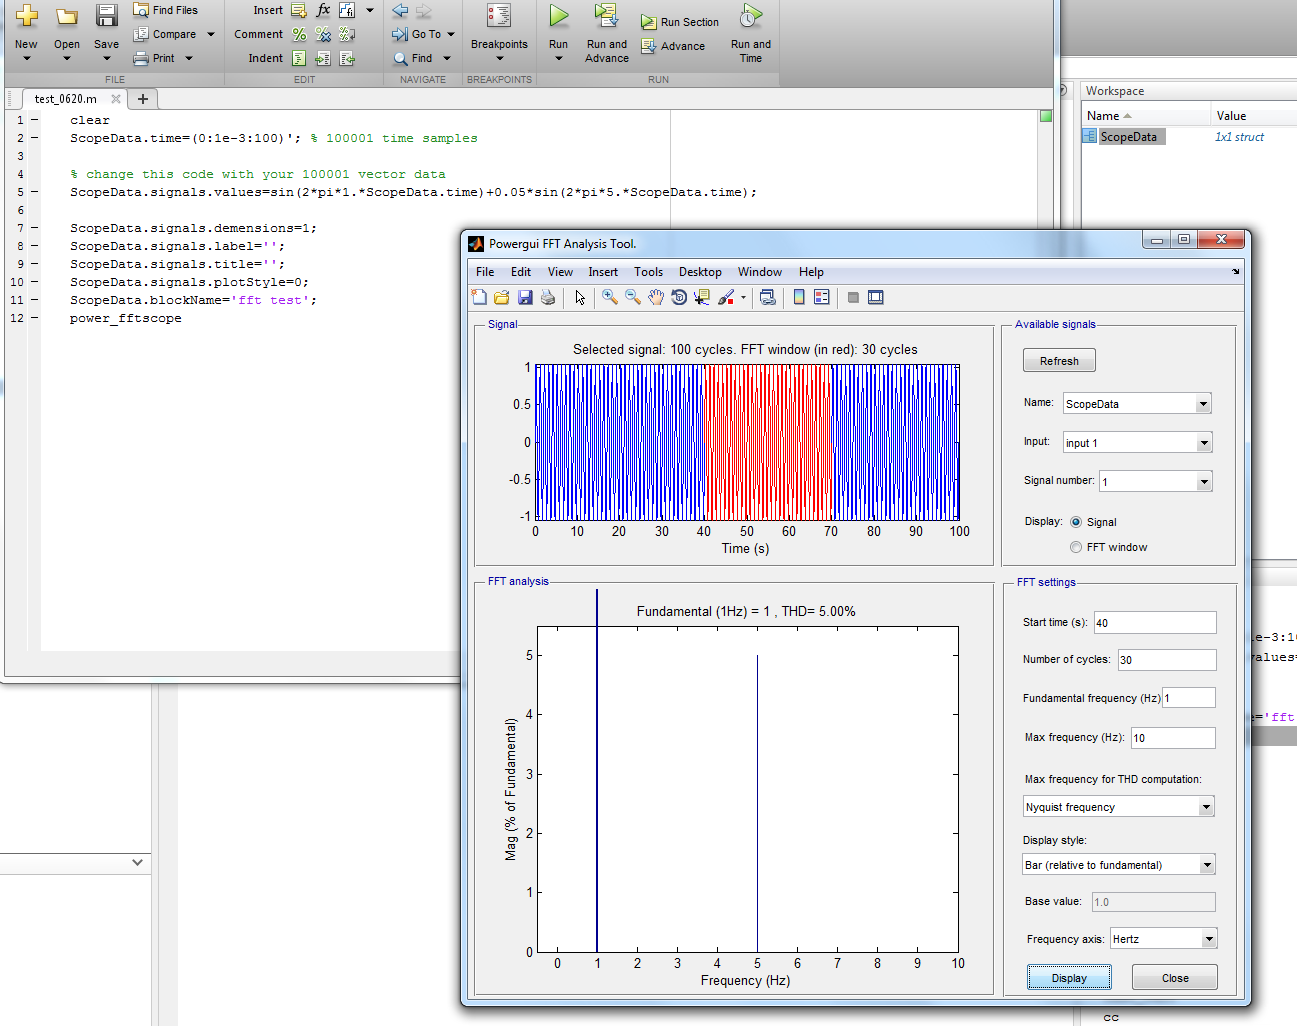Open the Signal number dropdown
The height and width of the screenshot is (1026, 1297).
click(x=1203, y=482)
